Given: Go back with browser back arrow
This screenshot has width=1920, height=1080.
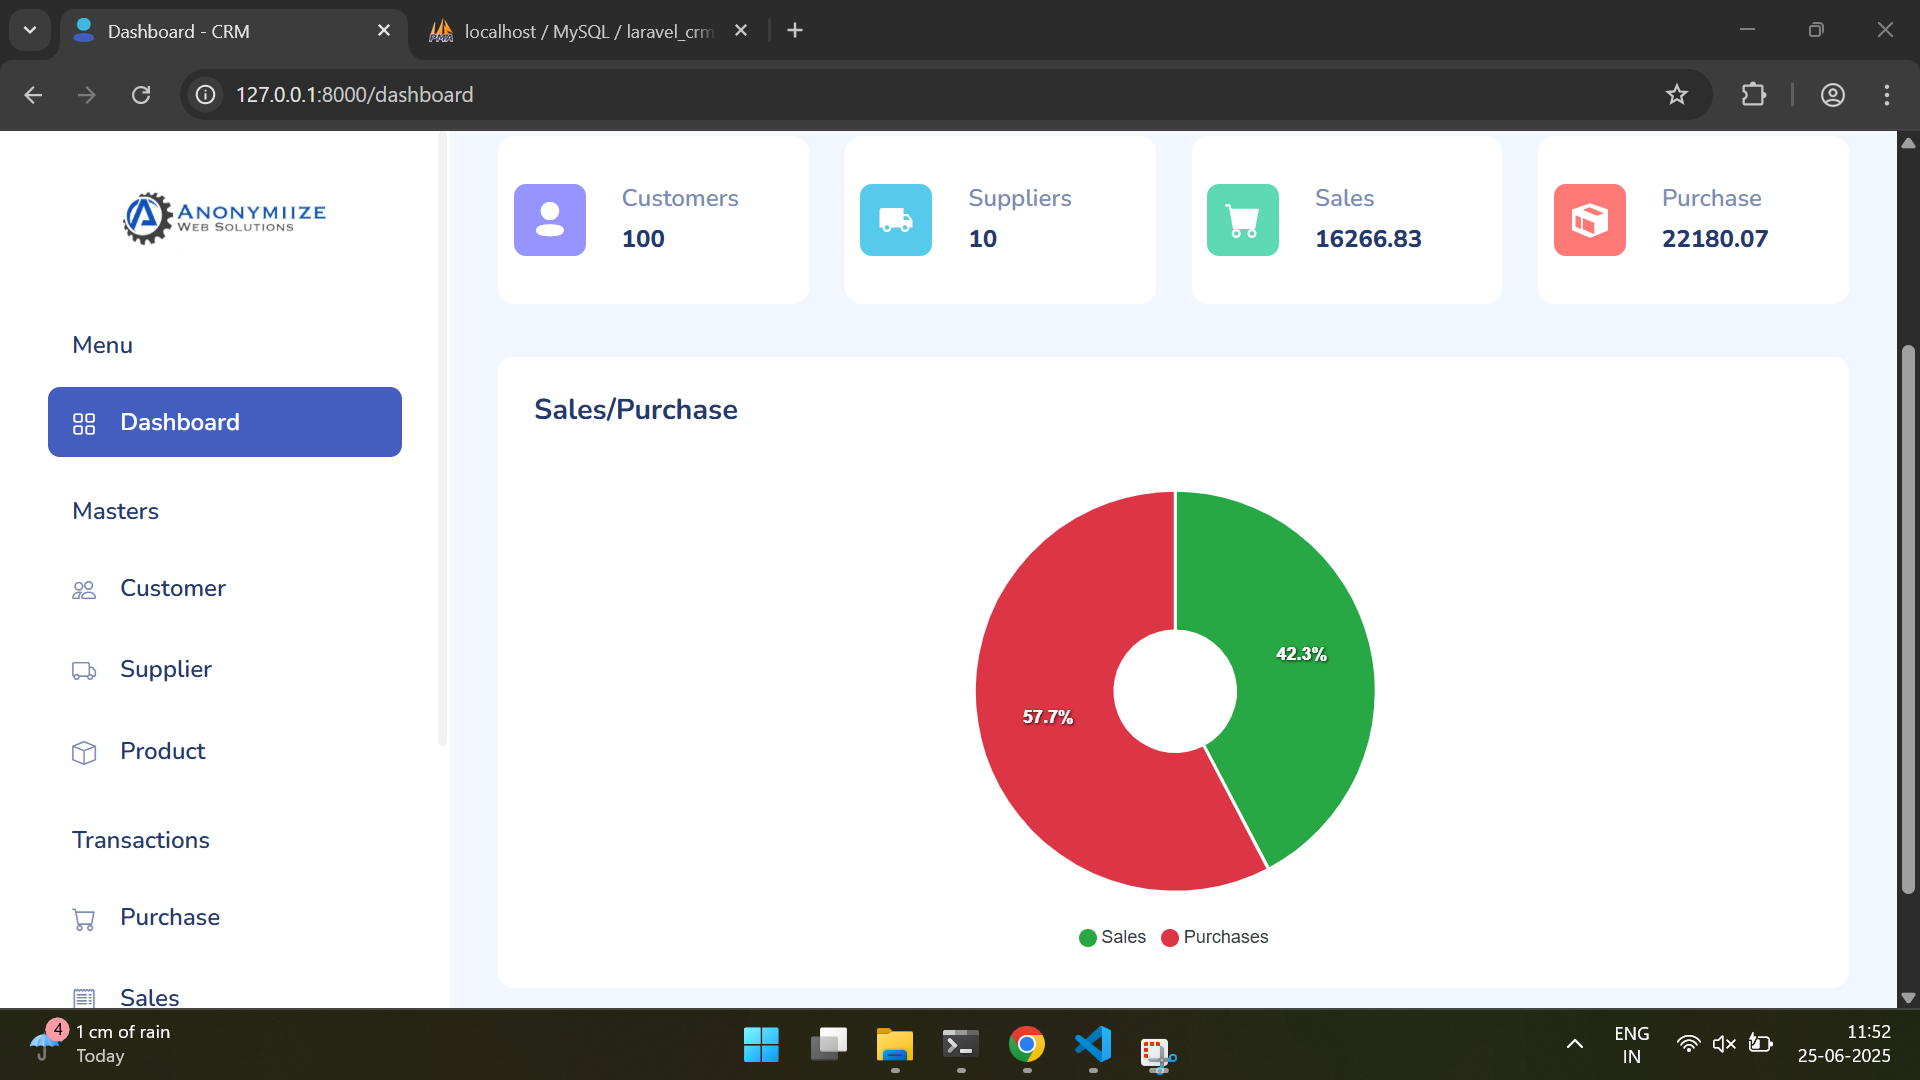Looking at the screenshot, I should (x=33, y=95).
